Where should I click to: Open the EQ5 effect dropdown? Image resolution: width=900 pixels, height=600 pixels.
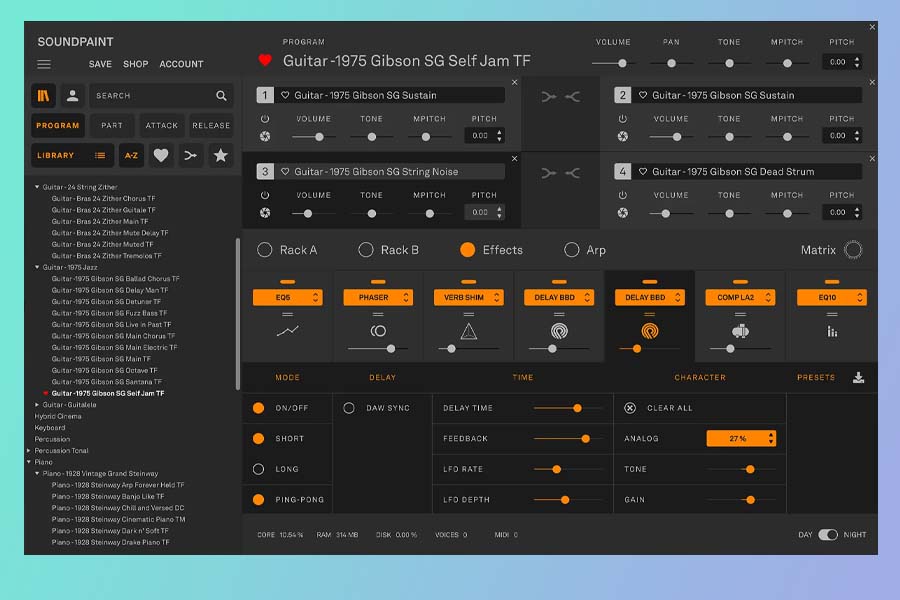tap(287, 297)
